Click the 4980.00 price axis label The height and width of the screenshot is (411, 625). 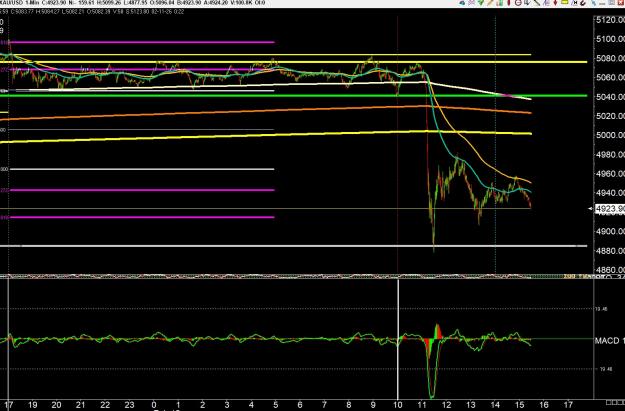(x=610, y=154)
